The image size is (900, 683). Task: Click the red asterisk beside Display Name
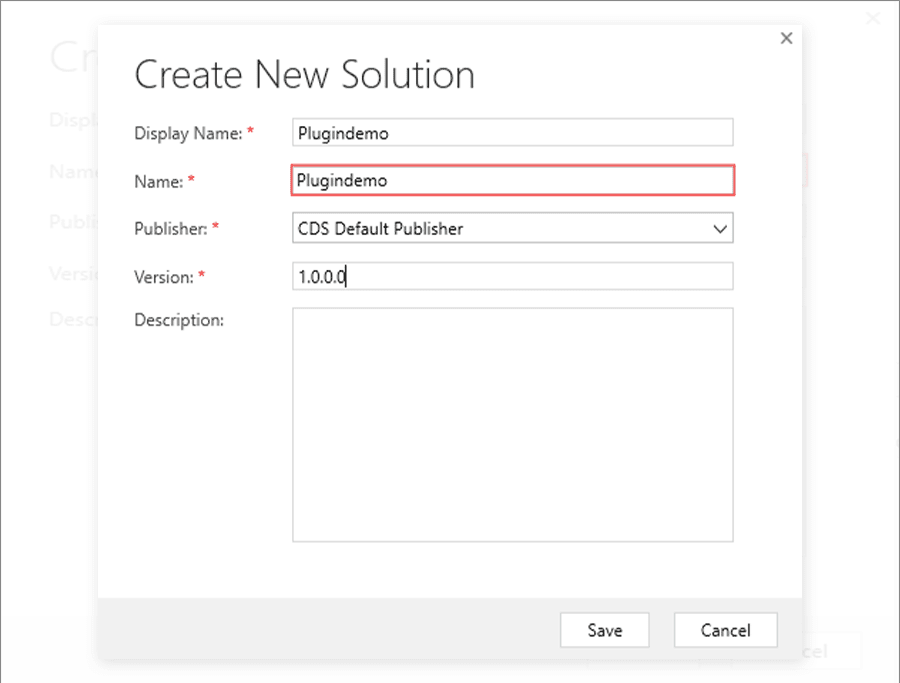point(250,132)
